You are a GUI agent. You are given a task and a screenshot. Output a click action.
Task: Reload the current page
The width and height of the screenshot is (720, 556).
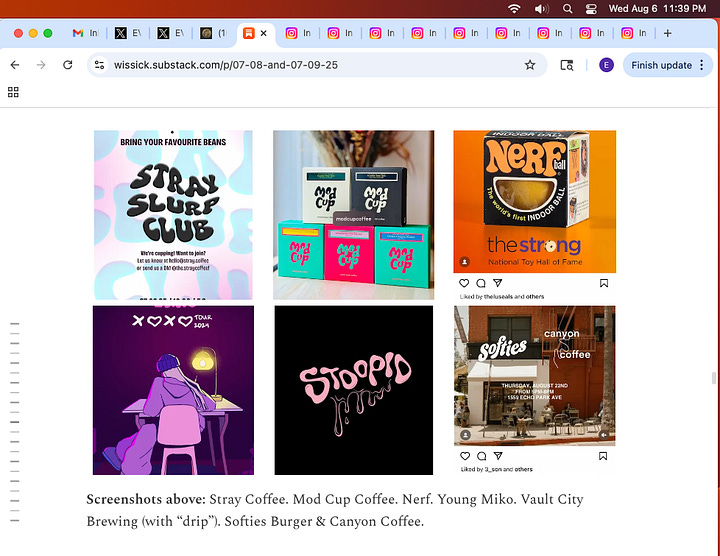coord(68,65)
